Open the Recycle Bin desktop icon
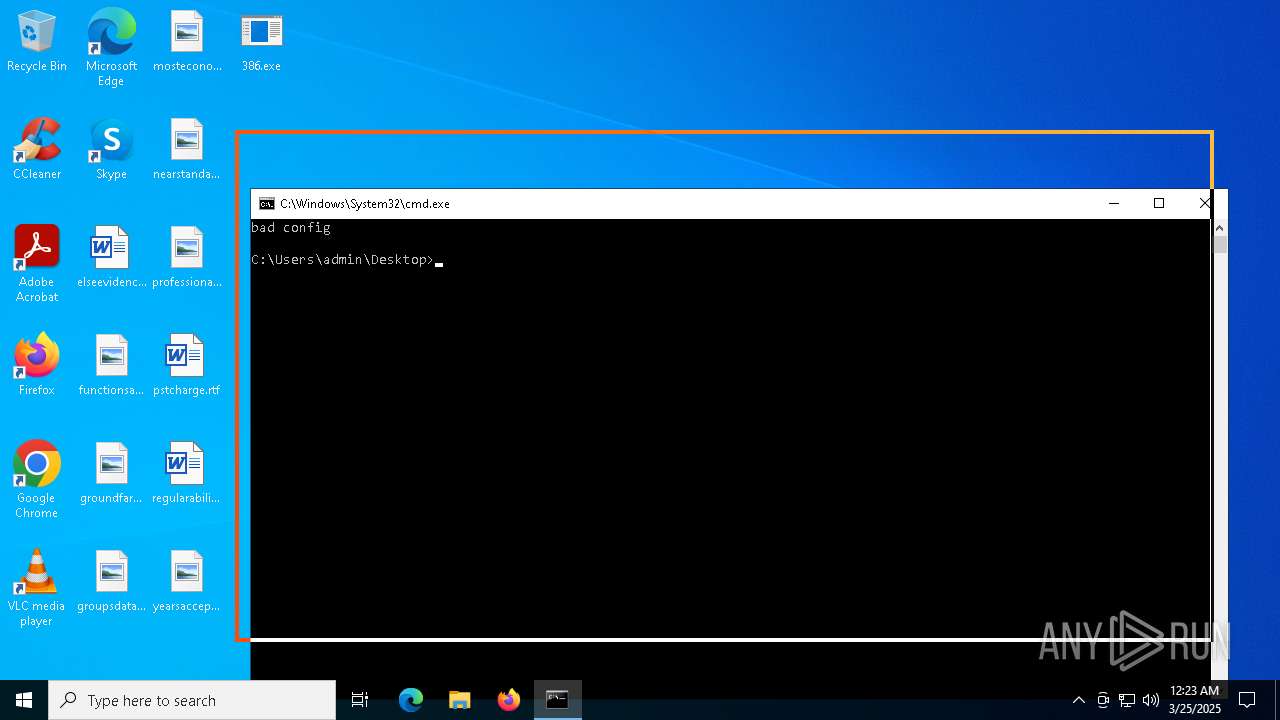 pos(37,42)
